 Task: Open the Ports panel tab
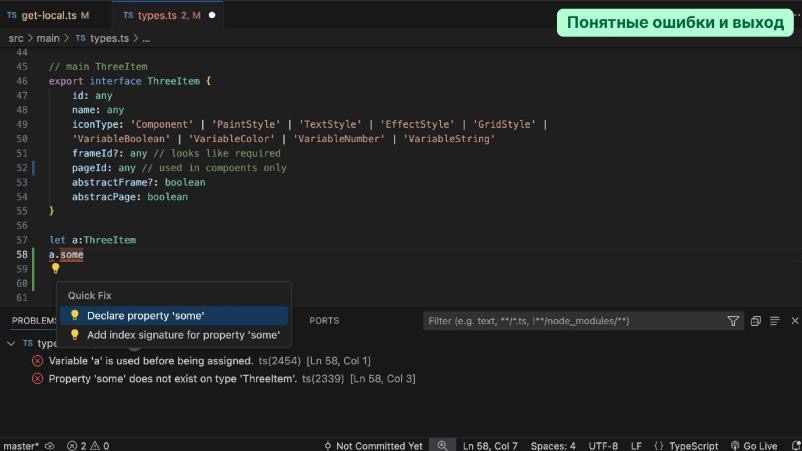tap(324, 321)
